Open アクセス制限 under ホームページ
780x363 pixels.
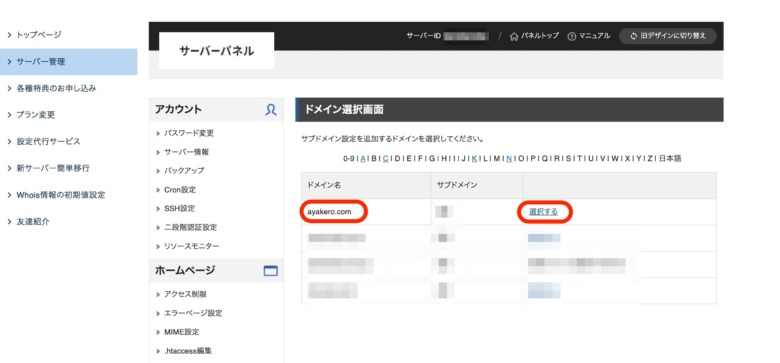[x=185, y=294]
